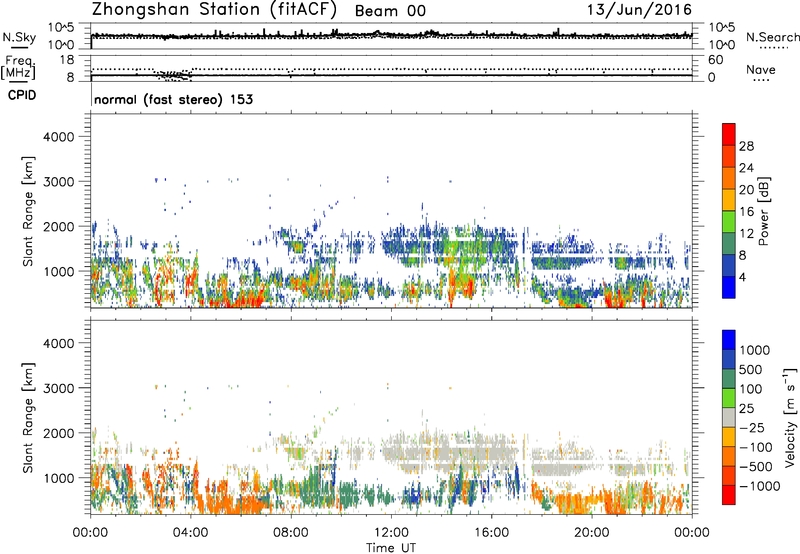Click the light green segment of velocity color bar
Screen dimensions: 800x554
coord(729,398)
